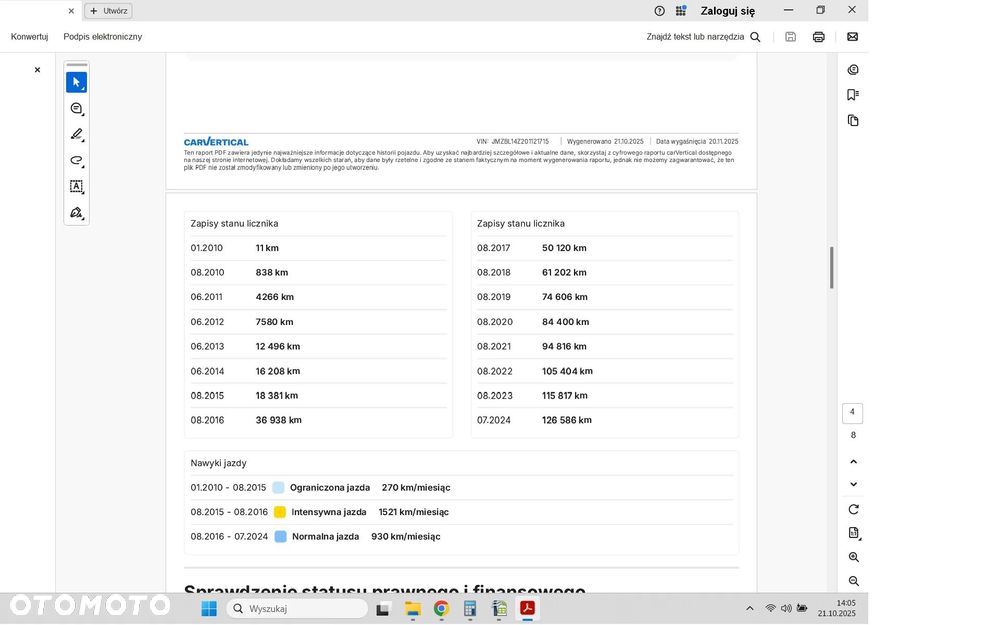Choose the freehand draw lasso tool

click(x=77, y=160)
